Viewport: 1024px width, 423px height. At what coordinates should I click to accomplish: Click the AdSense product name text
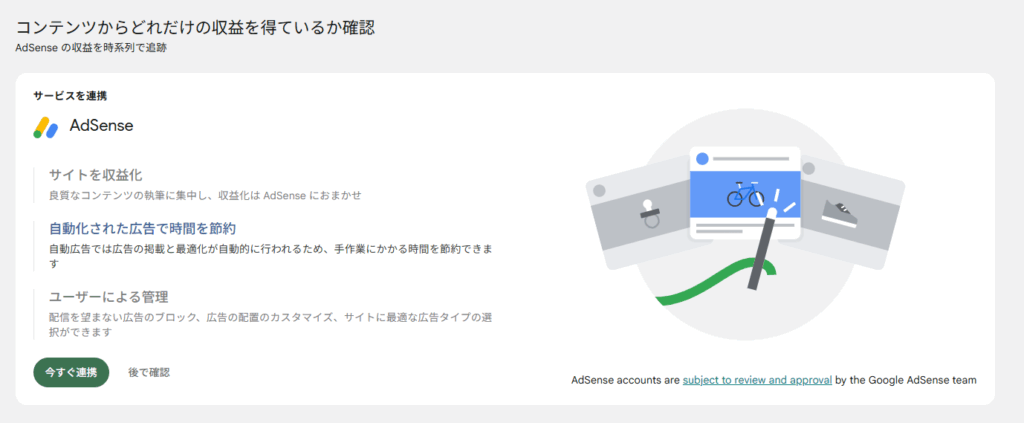101,126
